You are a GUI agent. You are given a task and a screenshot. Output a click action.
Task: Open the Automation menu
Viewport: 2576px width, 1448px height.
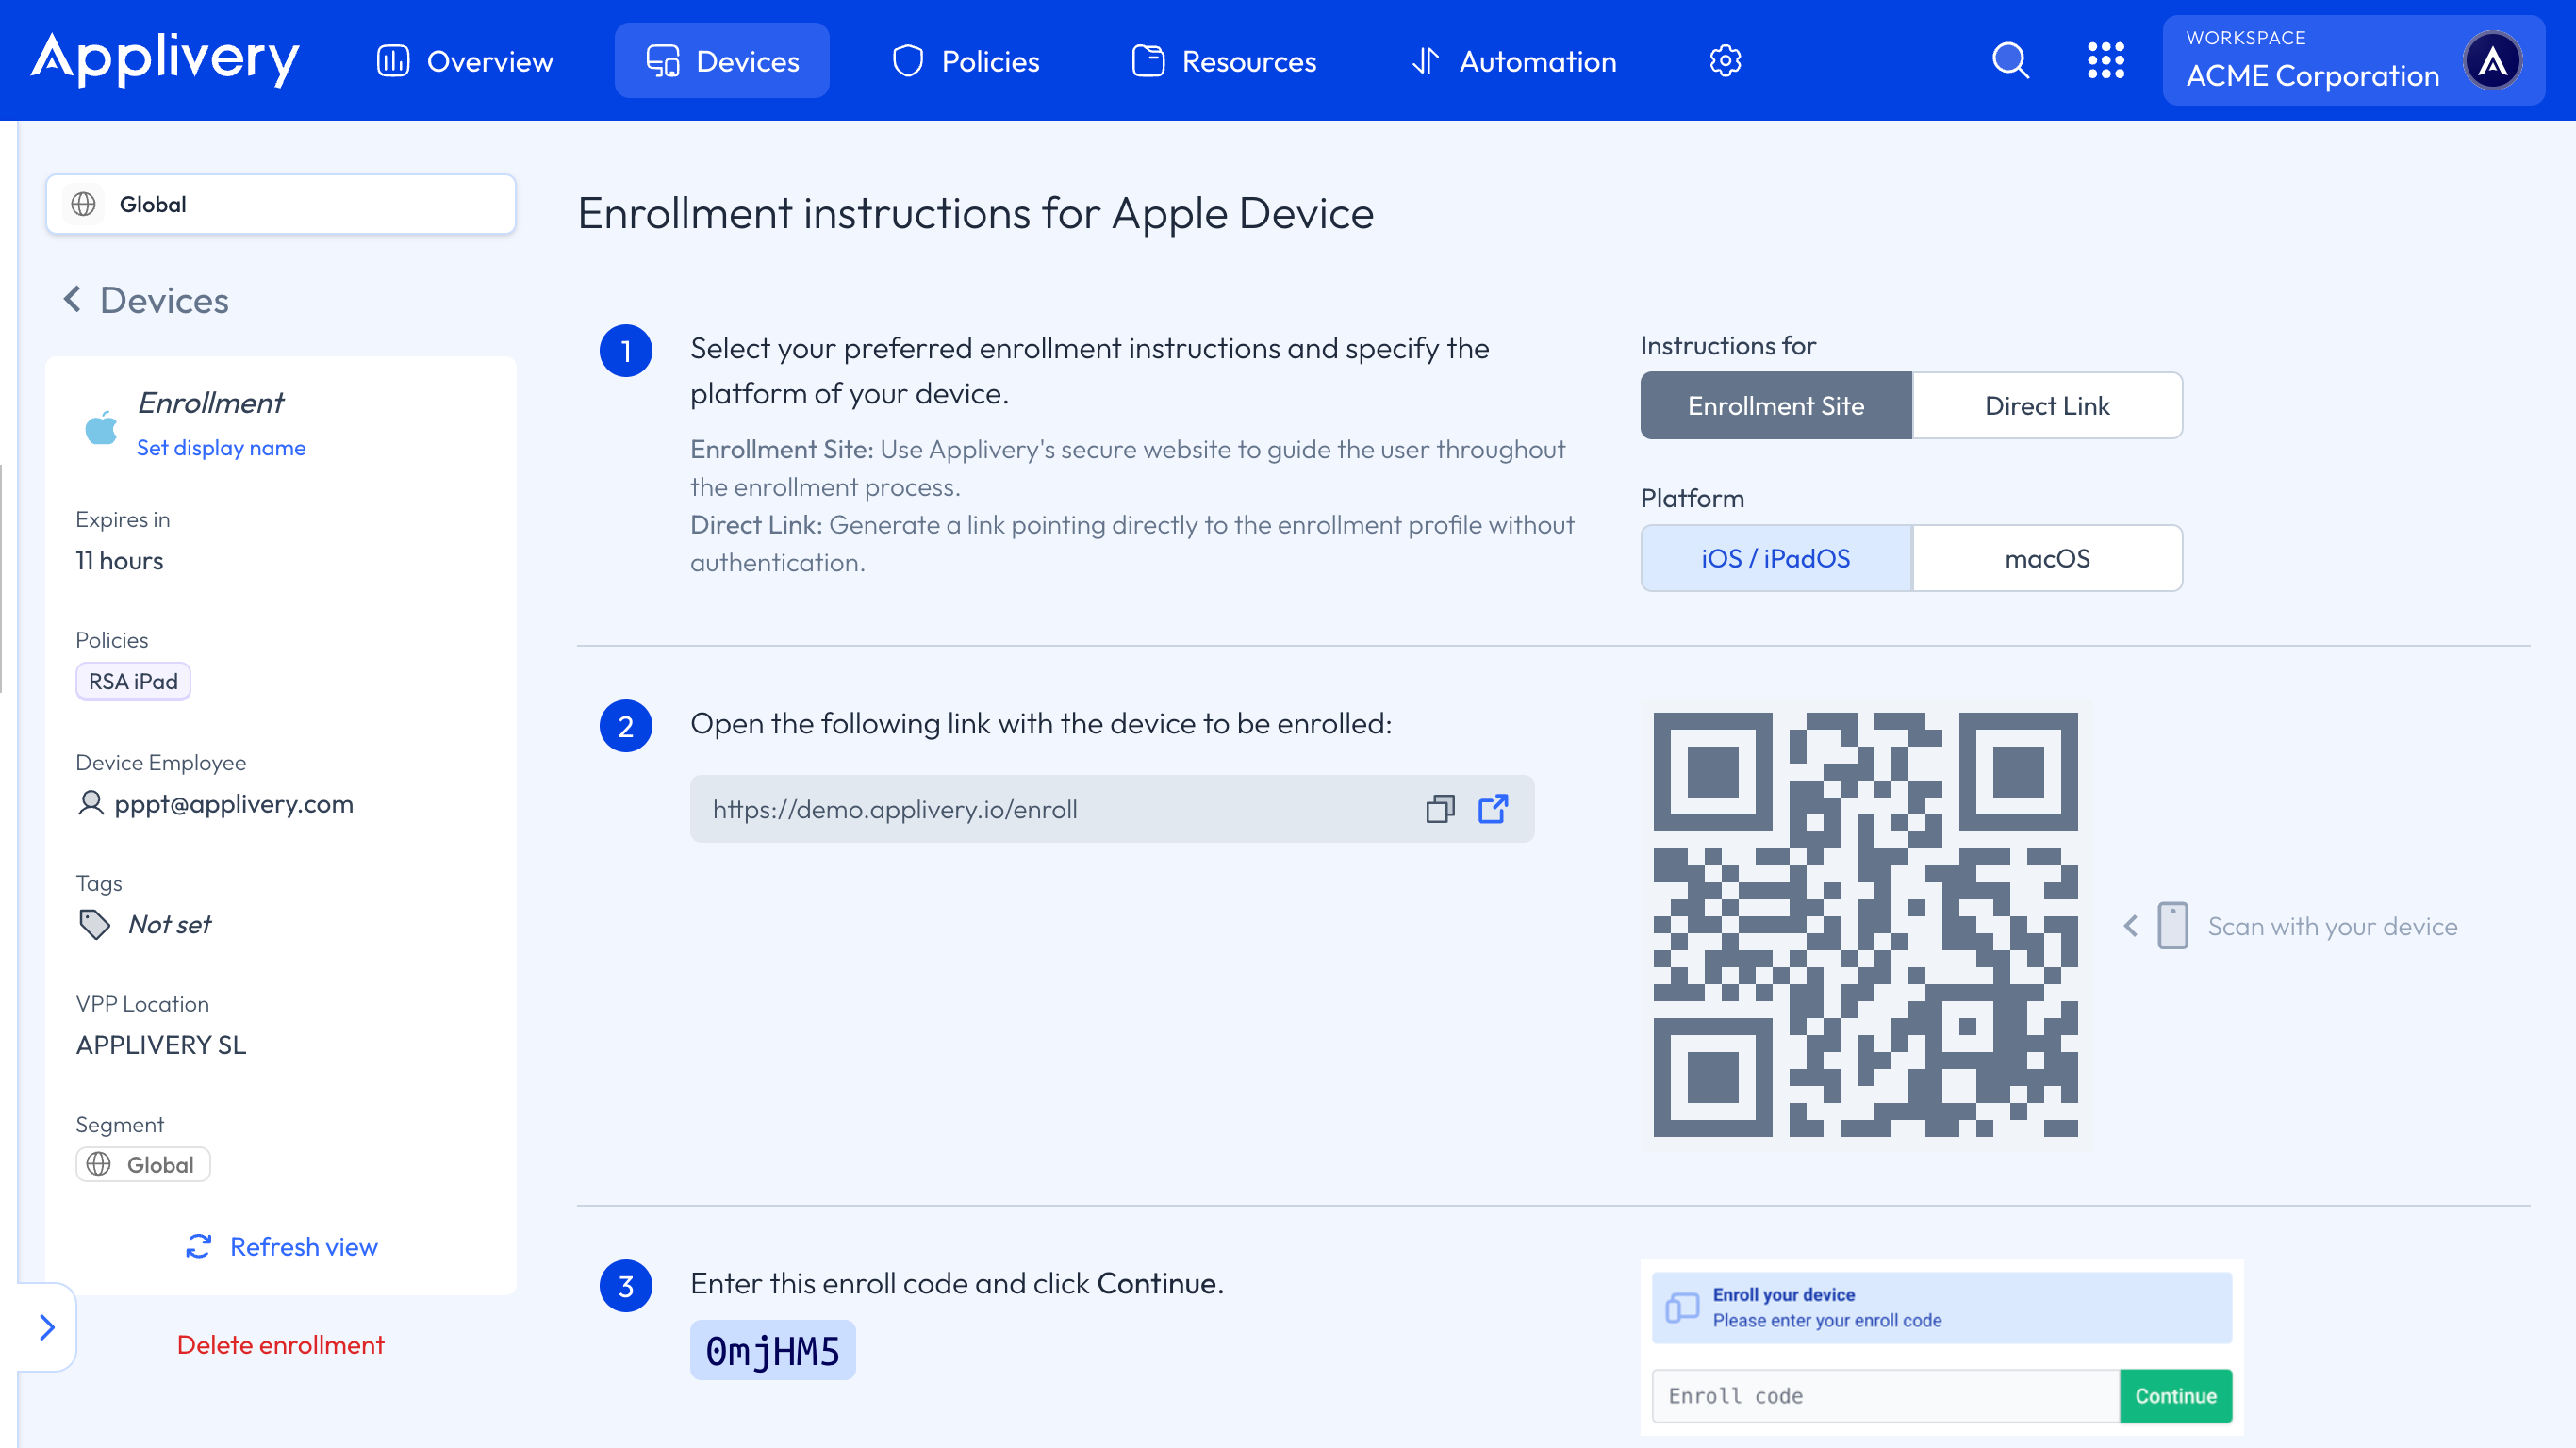(x=1514, y=61)
